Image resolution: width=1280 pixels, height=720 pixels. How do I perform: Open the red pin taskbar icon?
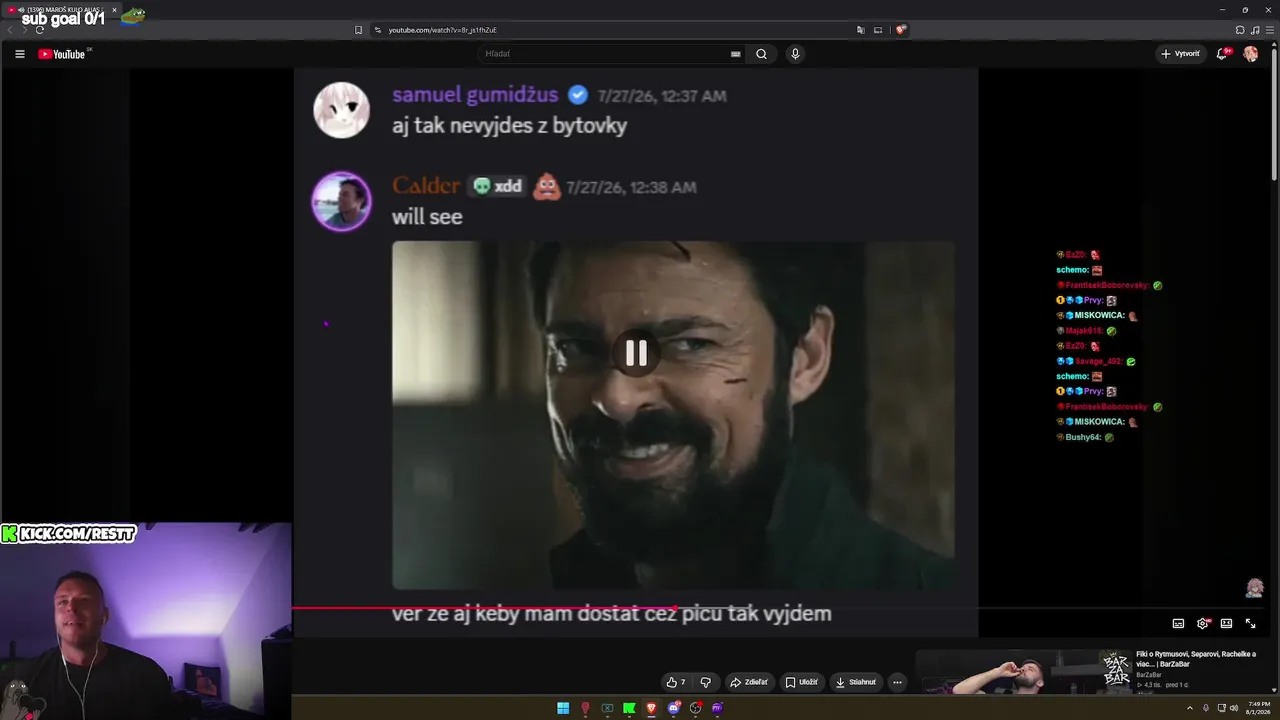tap(585, 708)
